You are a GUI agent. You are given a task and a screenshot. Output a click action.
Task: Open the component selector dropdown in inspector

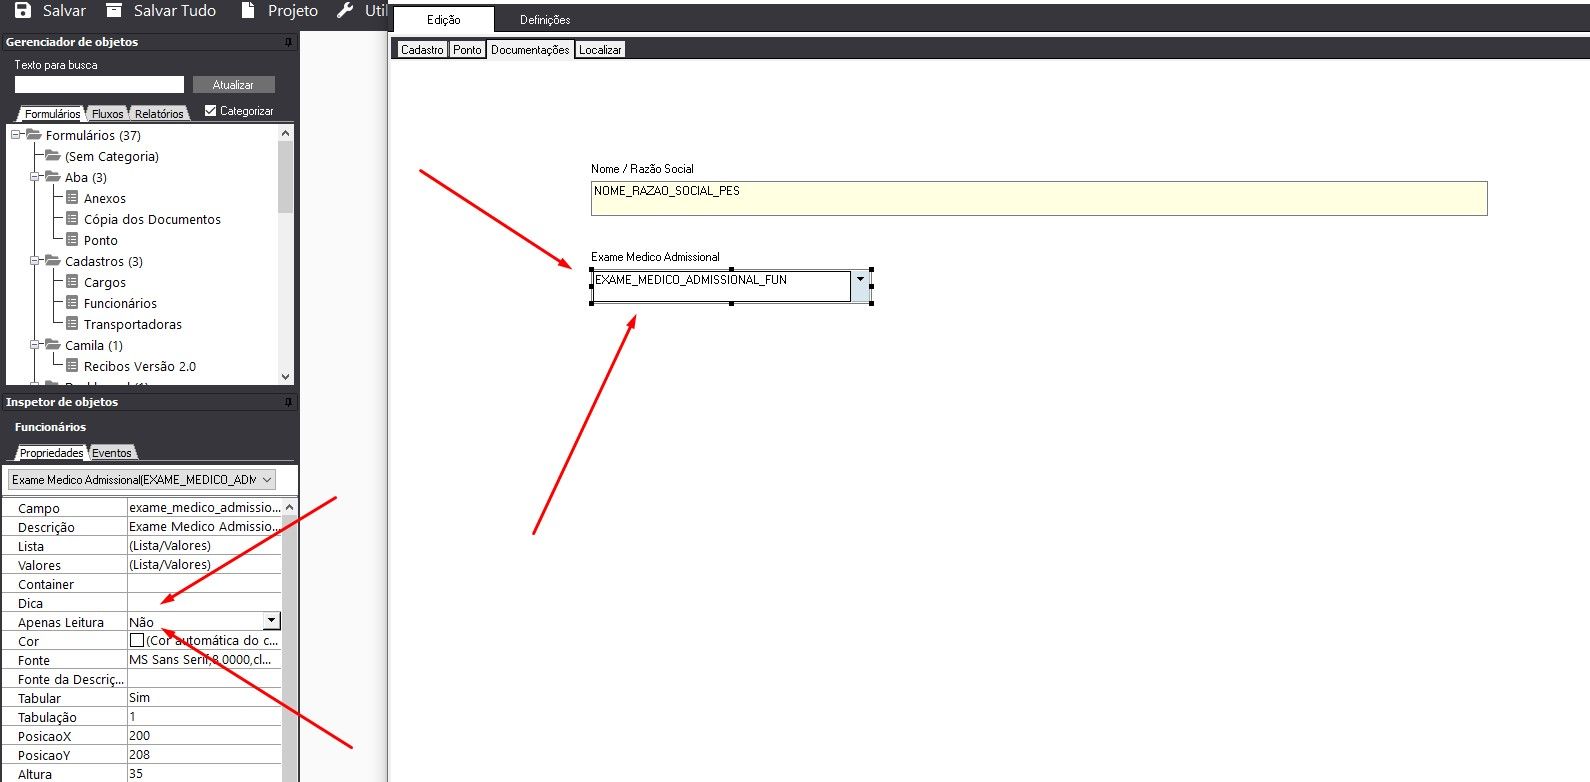[266, 480]
